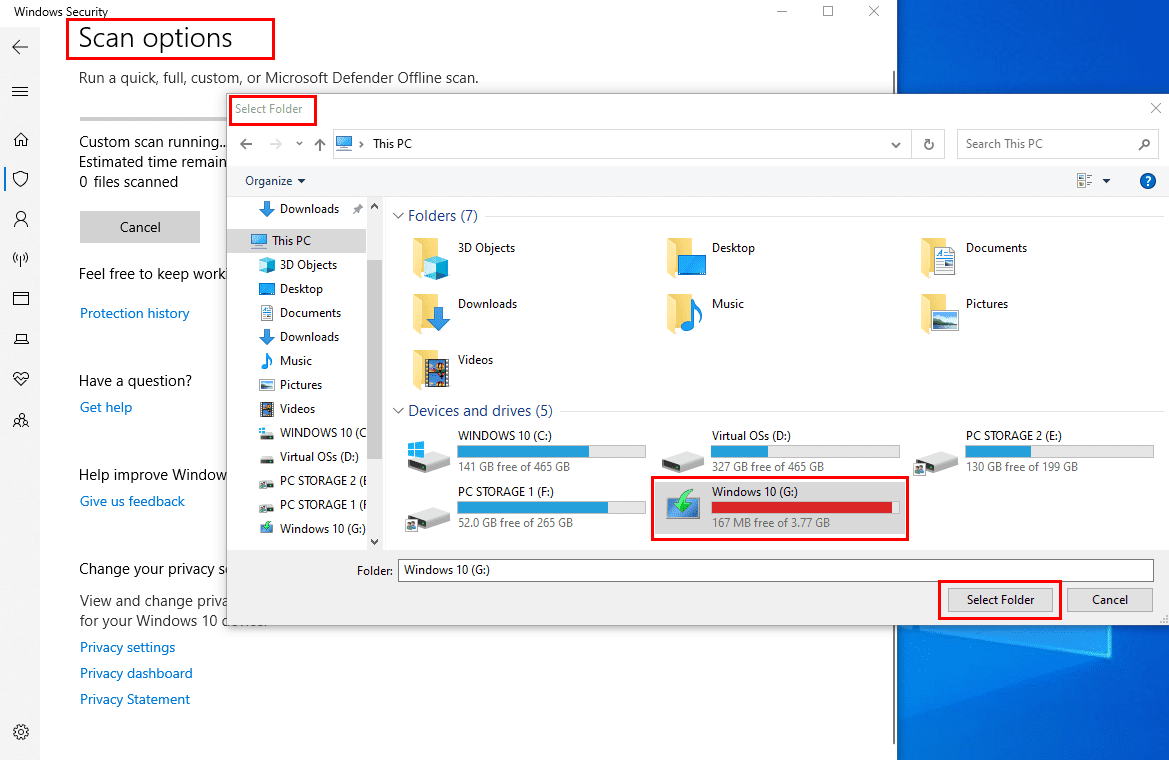Open Account protection person icon
Screen dimensions: 1169x760
(21, 219)
